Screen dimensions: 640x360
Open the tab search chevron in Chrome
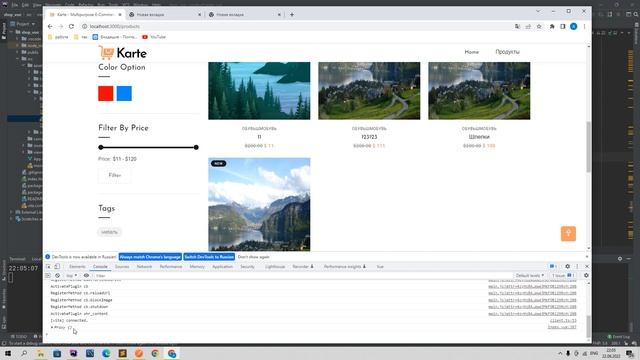[538, 11]
